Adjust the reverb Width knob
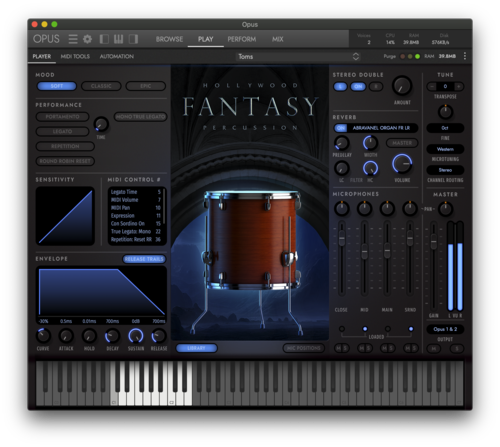Viewport: 500px width, 447px height. pos(370,143)
